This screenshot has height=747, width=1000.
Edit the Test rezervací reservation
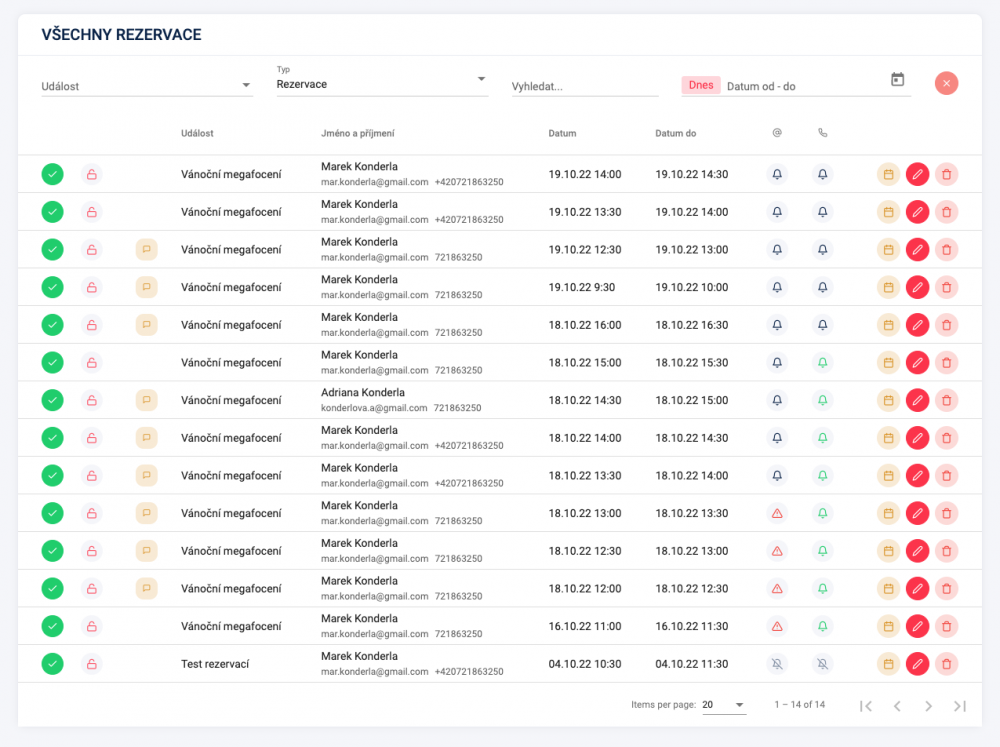click(x=917, y=663)
